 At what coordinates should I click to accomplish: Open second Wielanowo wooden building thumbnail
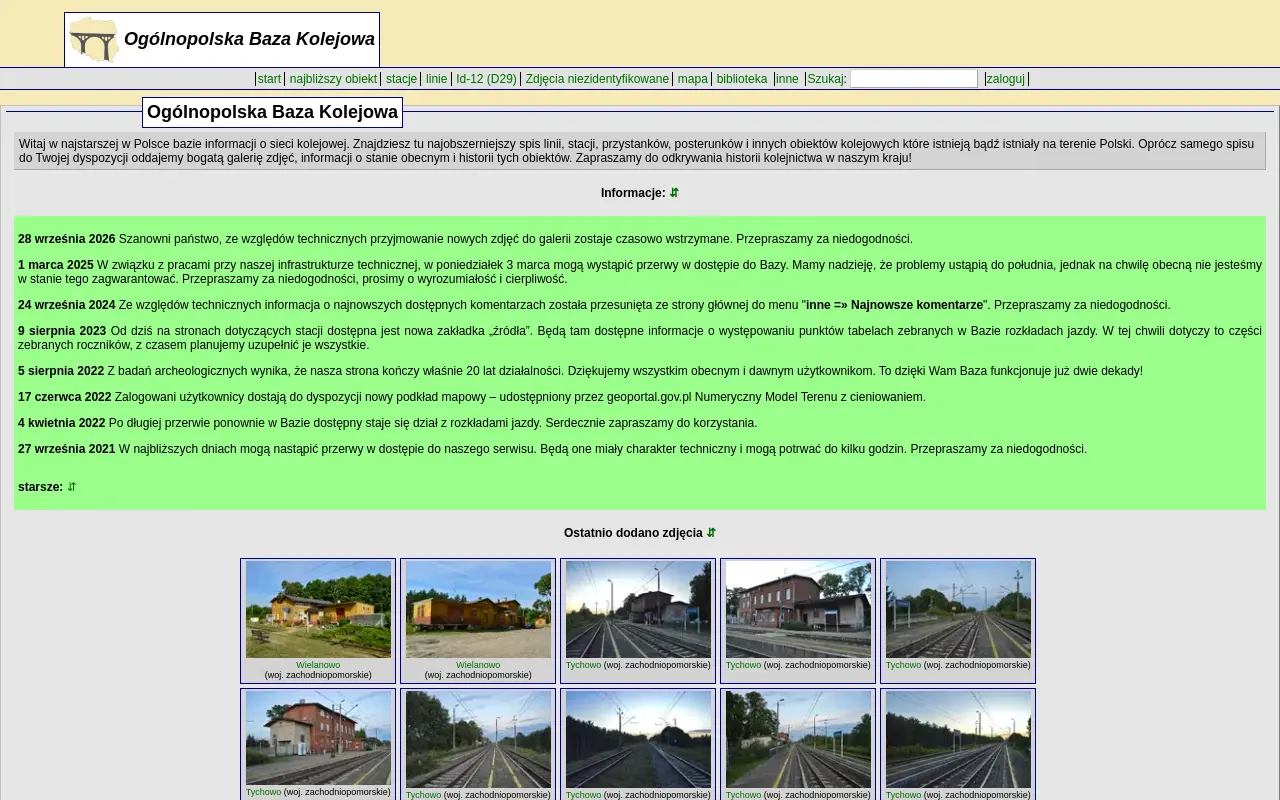[478, 609]
